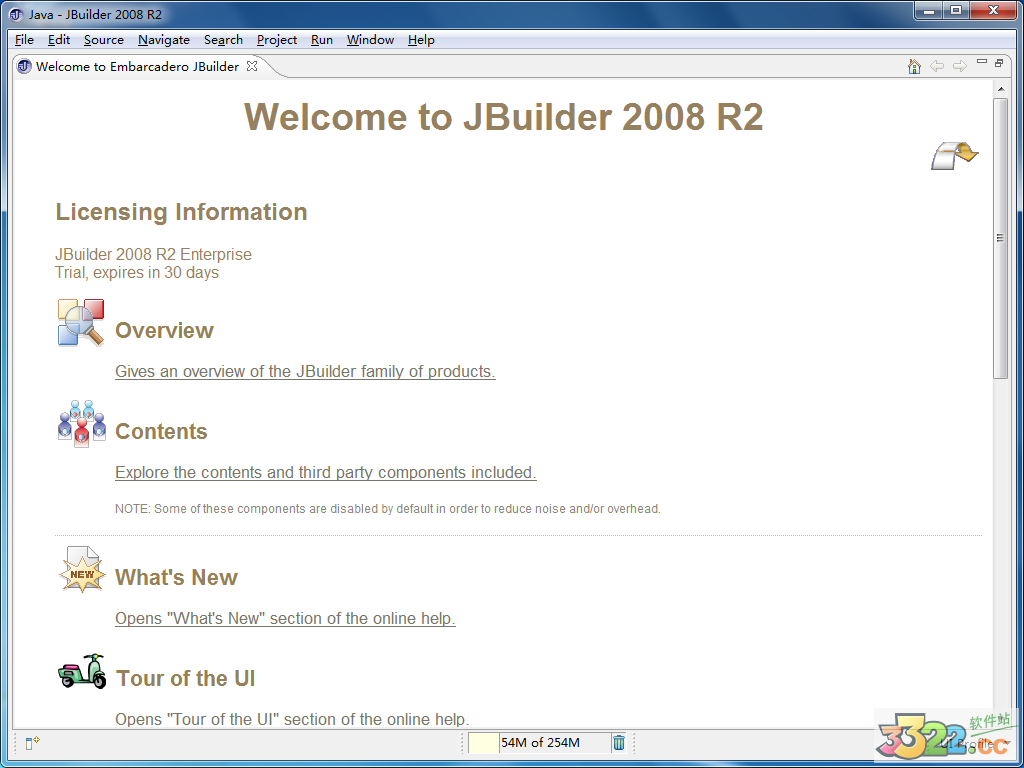This screenshot has height=768, width=1024.
Task: Go to Workbench curved arrow icon
Action: [954, 155]
